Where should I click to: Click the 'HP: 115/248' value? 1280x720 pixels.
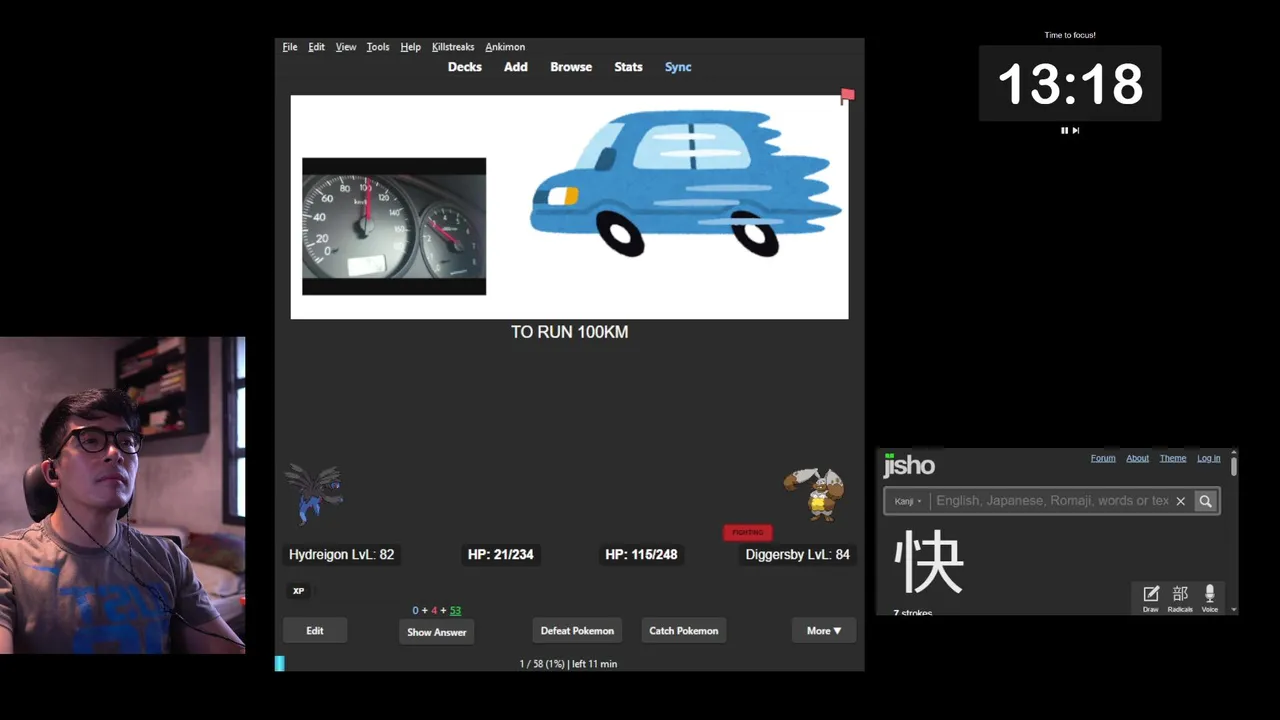click(x=641, y=554)
